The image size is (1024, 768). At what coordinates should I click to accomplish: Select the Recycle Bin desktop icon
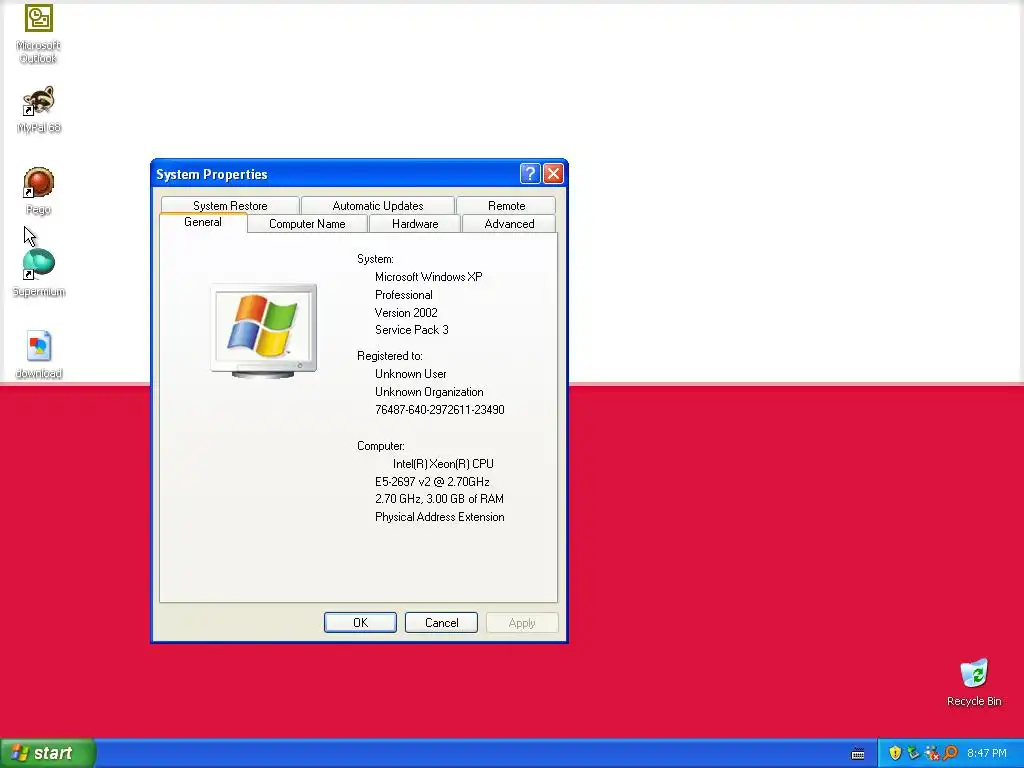click(x=974, y=682)
